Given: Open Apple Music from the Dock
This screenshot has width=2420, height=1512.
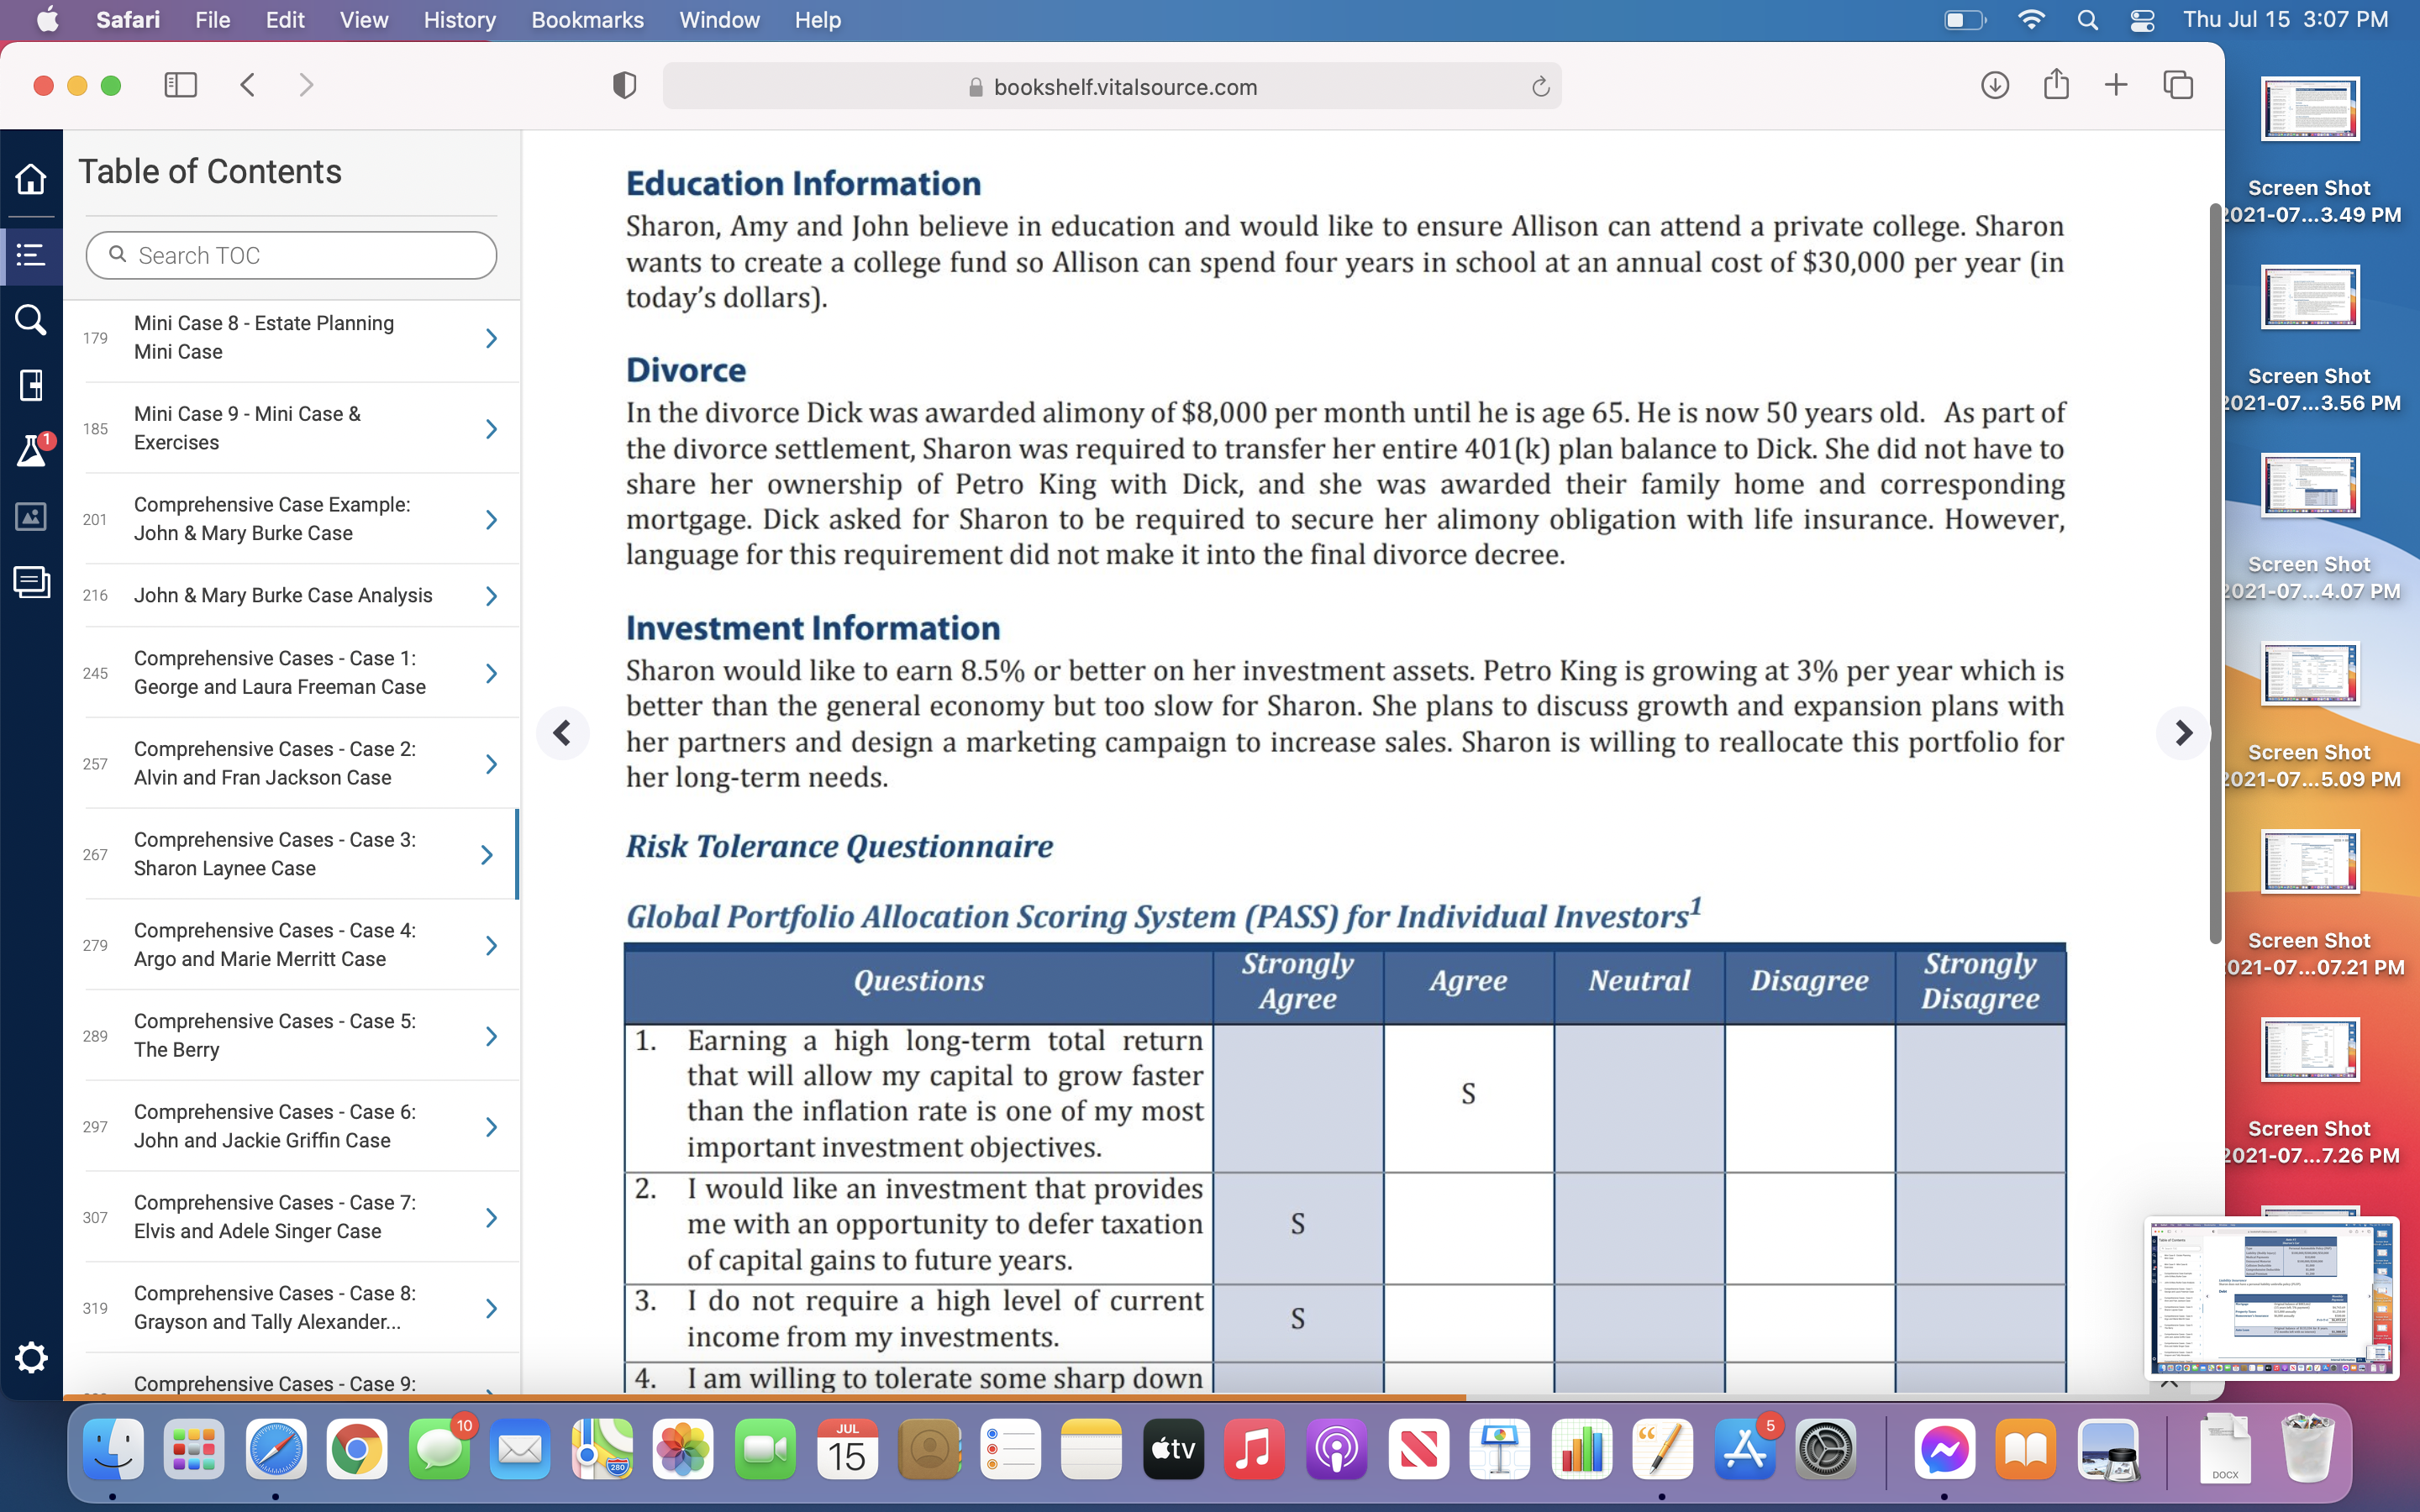Looking at the screenshot, I should (x=1254, y=1449).
